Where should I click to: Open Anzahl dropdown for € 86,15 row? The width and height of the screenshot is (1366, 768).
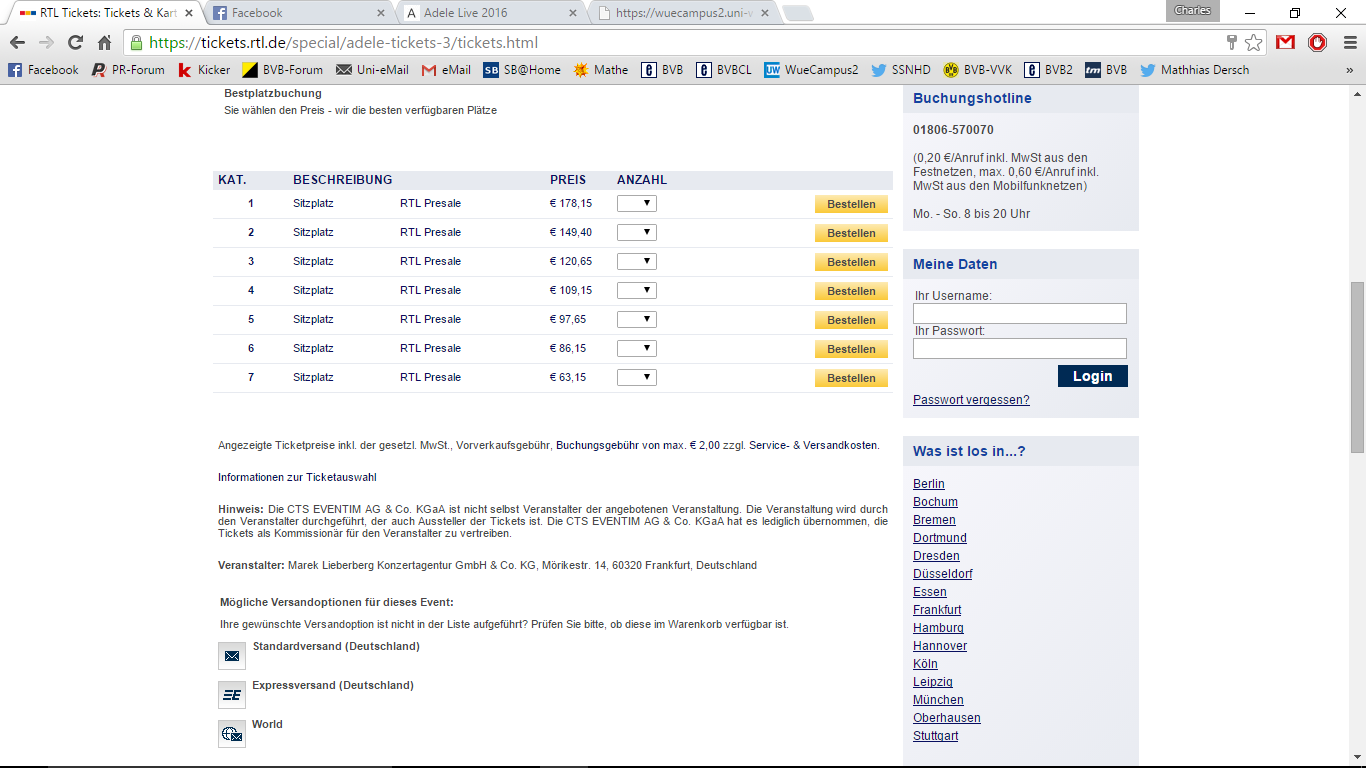click(636, 348)
